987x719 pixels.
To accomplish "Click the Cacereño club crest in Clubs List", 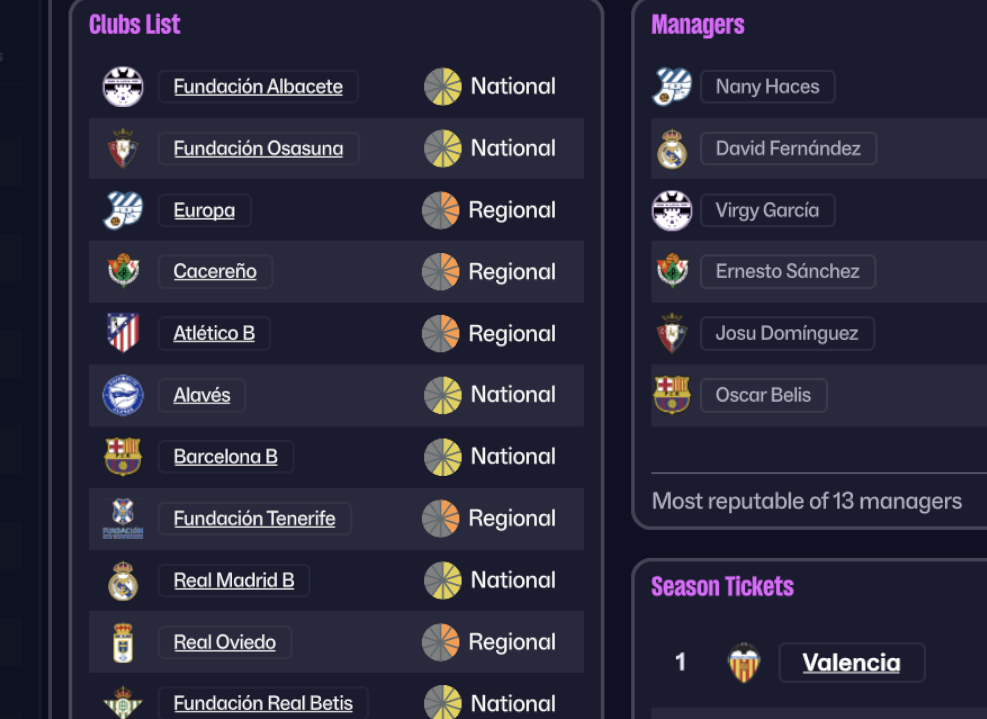I will tap(123, 271).
